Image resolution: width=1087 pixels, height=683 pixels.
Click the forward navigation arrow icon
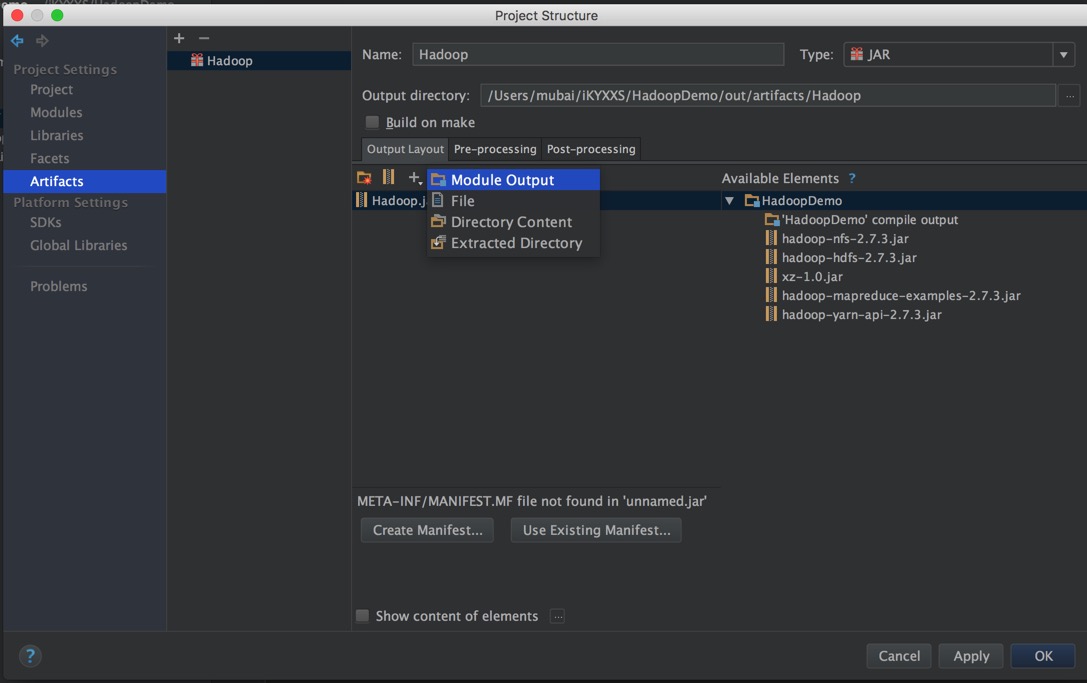(x=42, y=41)
